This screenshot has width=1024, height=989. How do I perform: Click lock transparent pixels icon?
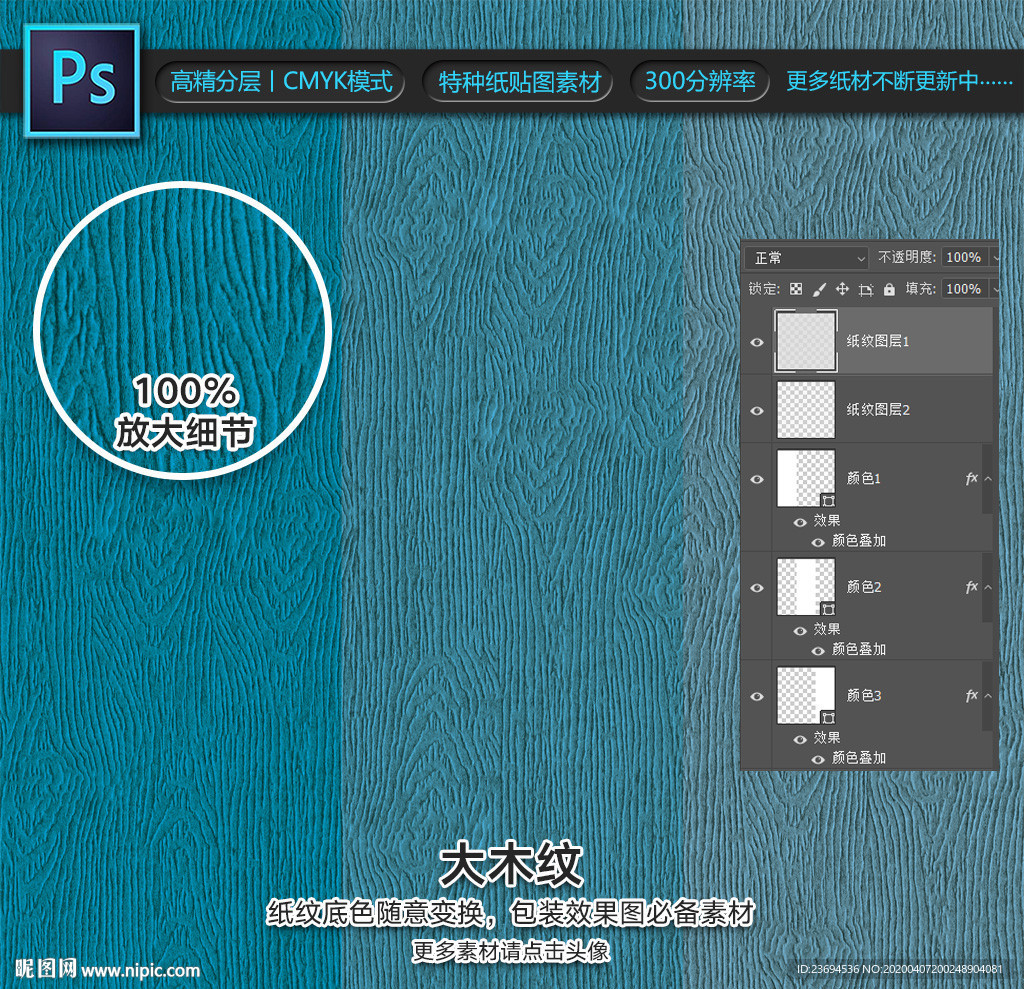(795, 289)
